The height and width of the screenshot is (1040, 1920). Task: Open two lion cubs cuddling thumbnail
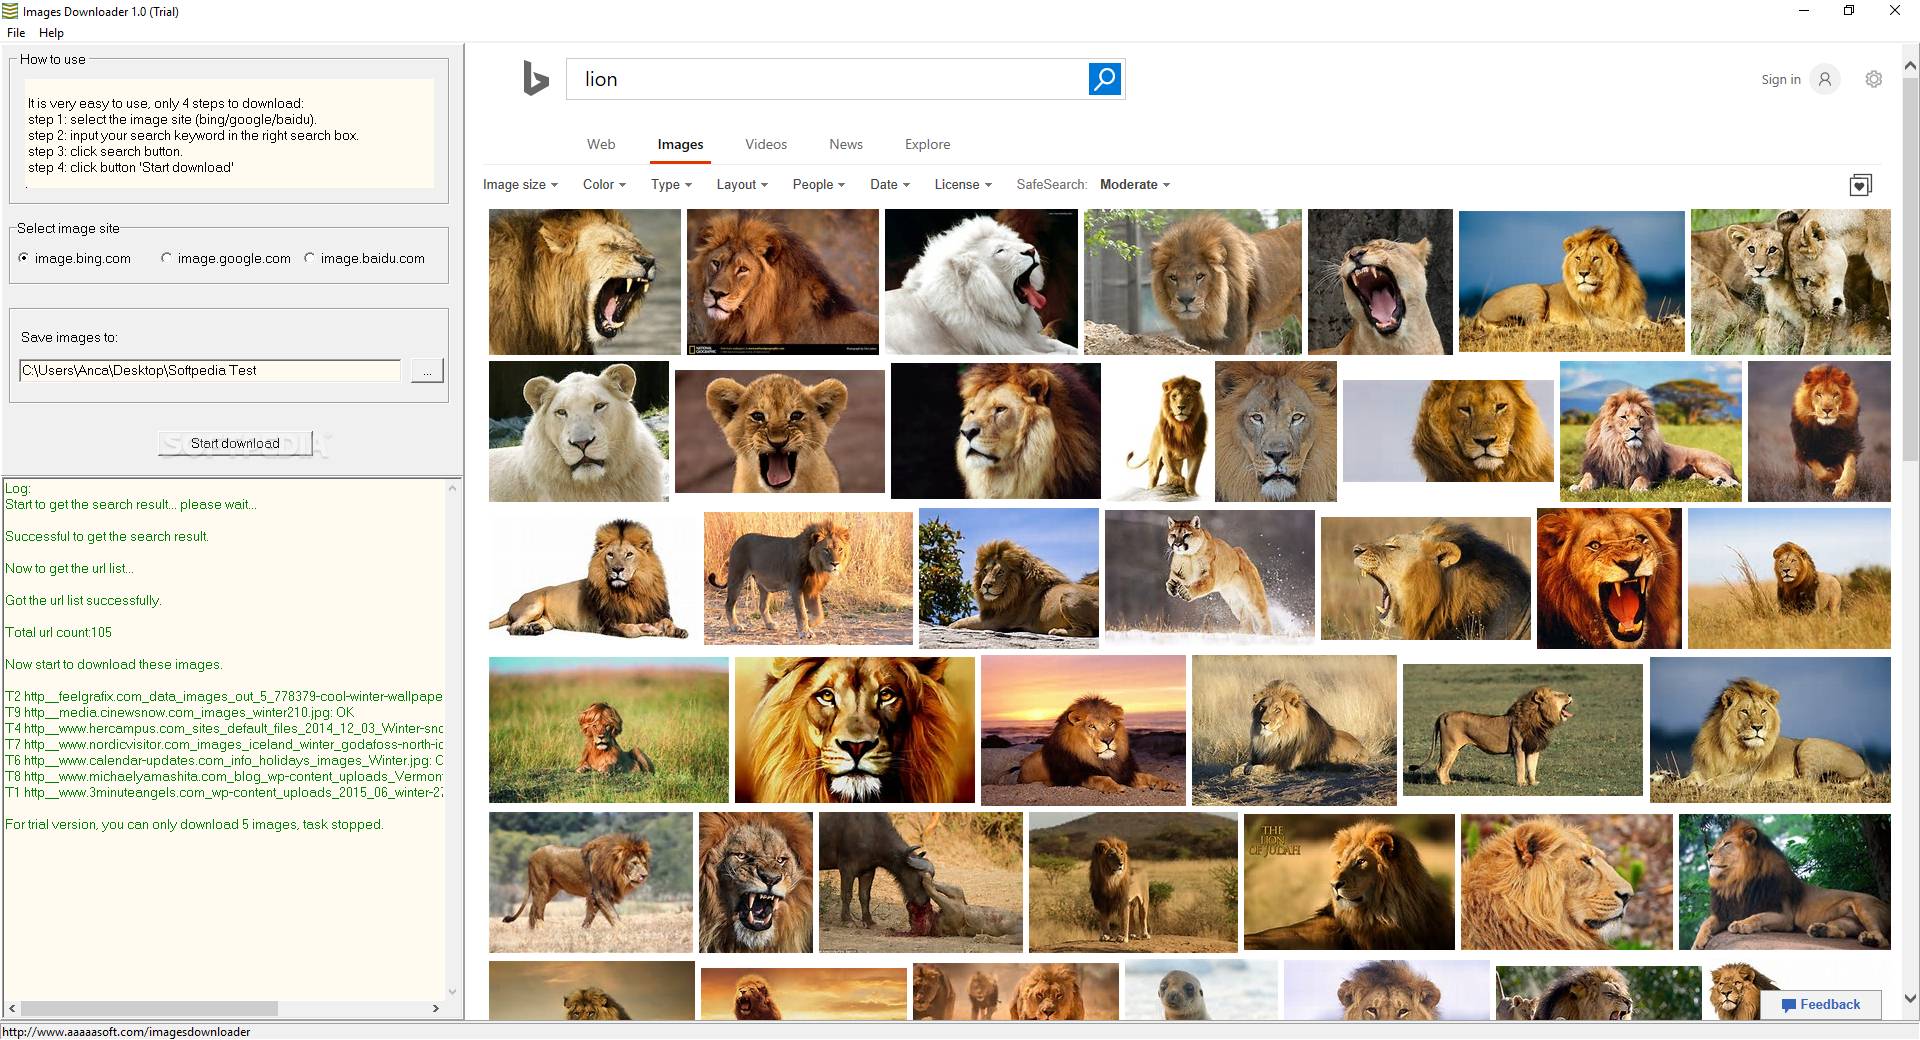[x=1790, y=282]
